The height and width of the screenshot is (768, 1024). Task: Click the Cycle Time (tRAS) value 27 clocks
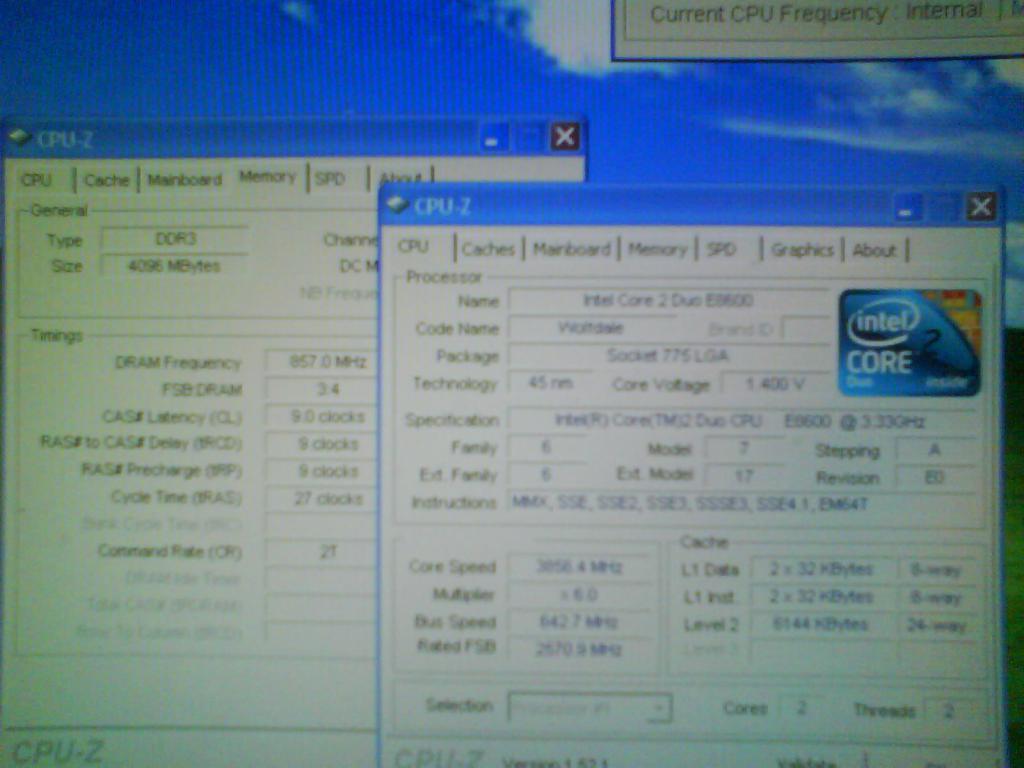[323, 498]
